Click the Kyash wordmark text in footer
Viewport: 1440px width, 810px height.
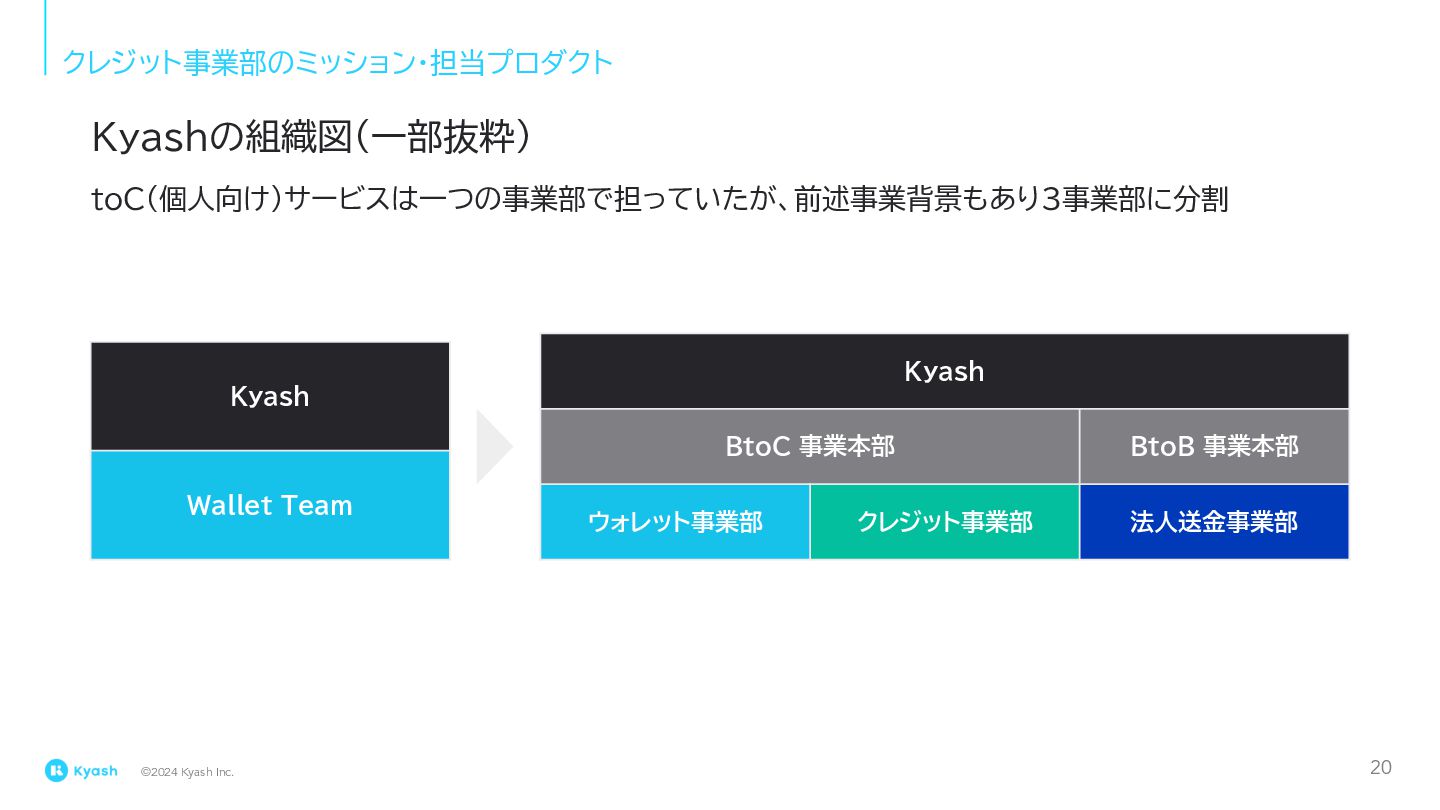point(95,771)
